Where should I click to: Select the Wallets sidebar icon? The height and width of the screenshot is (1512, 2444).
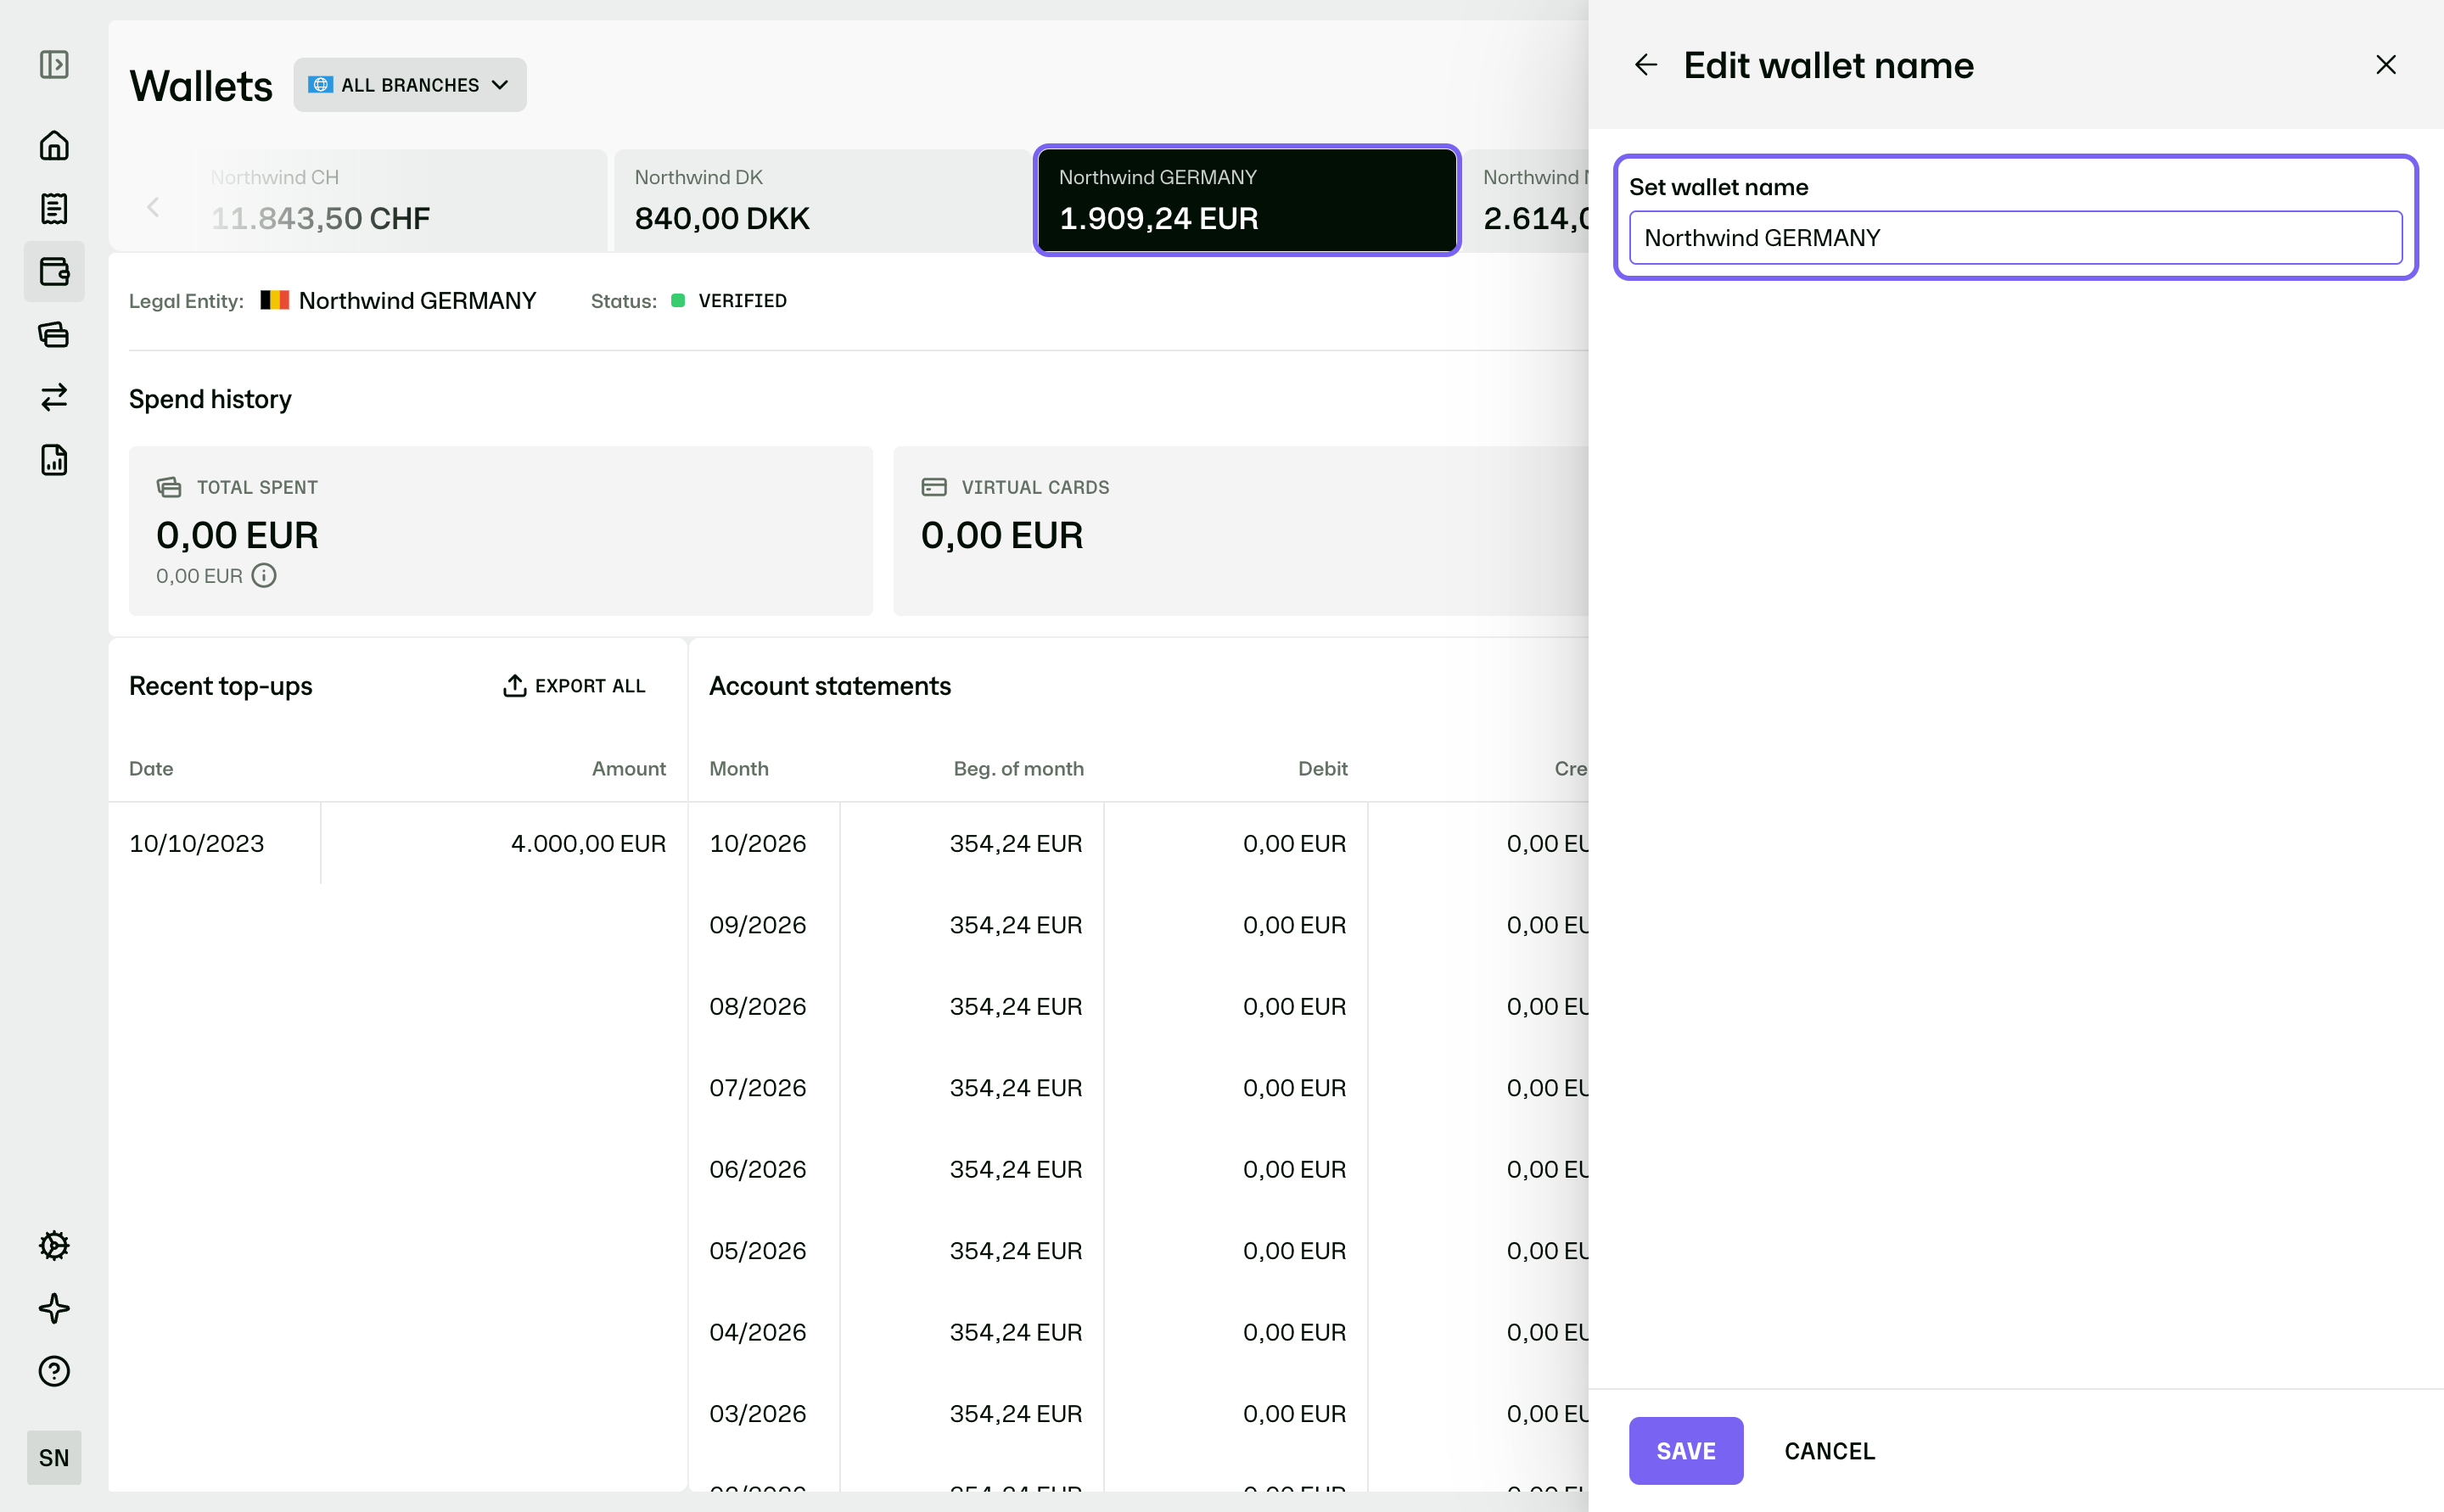point(54,272)
